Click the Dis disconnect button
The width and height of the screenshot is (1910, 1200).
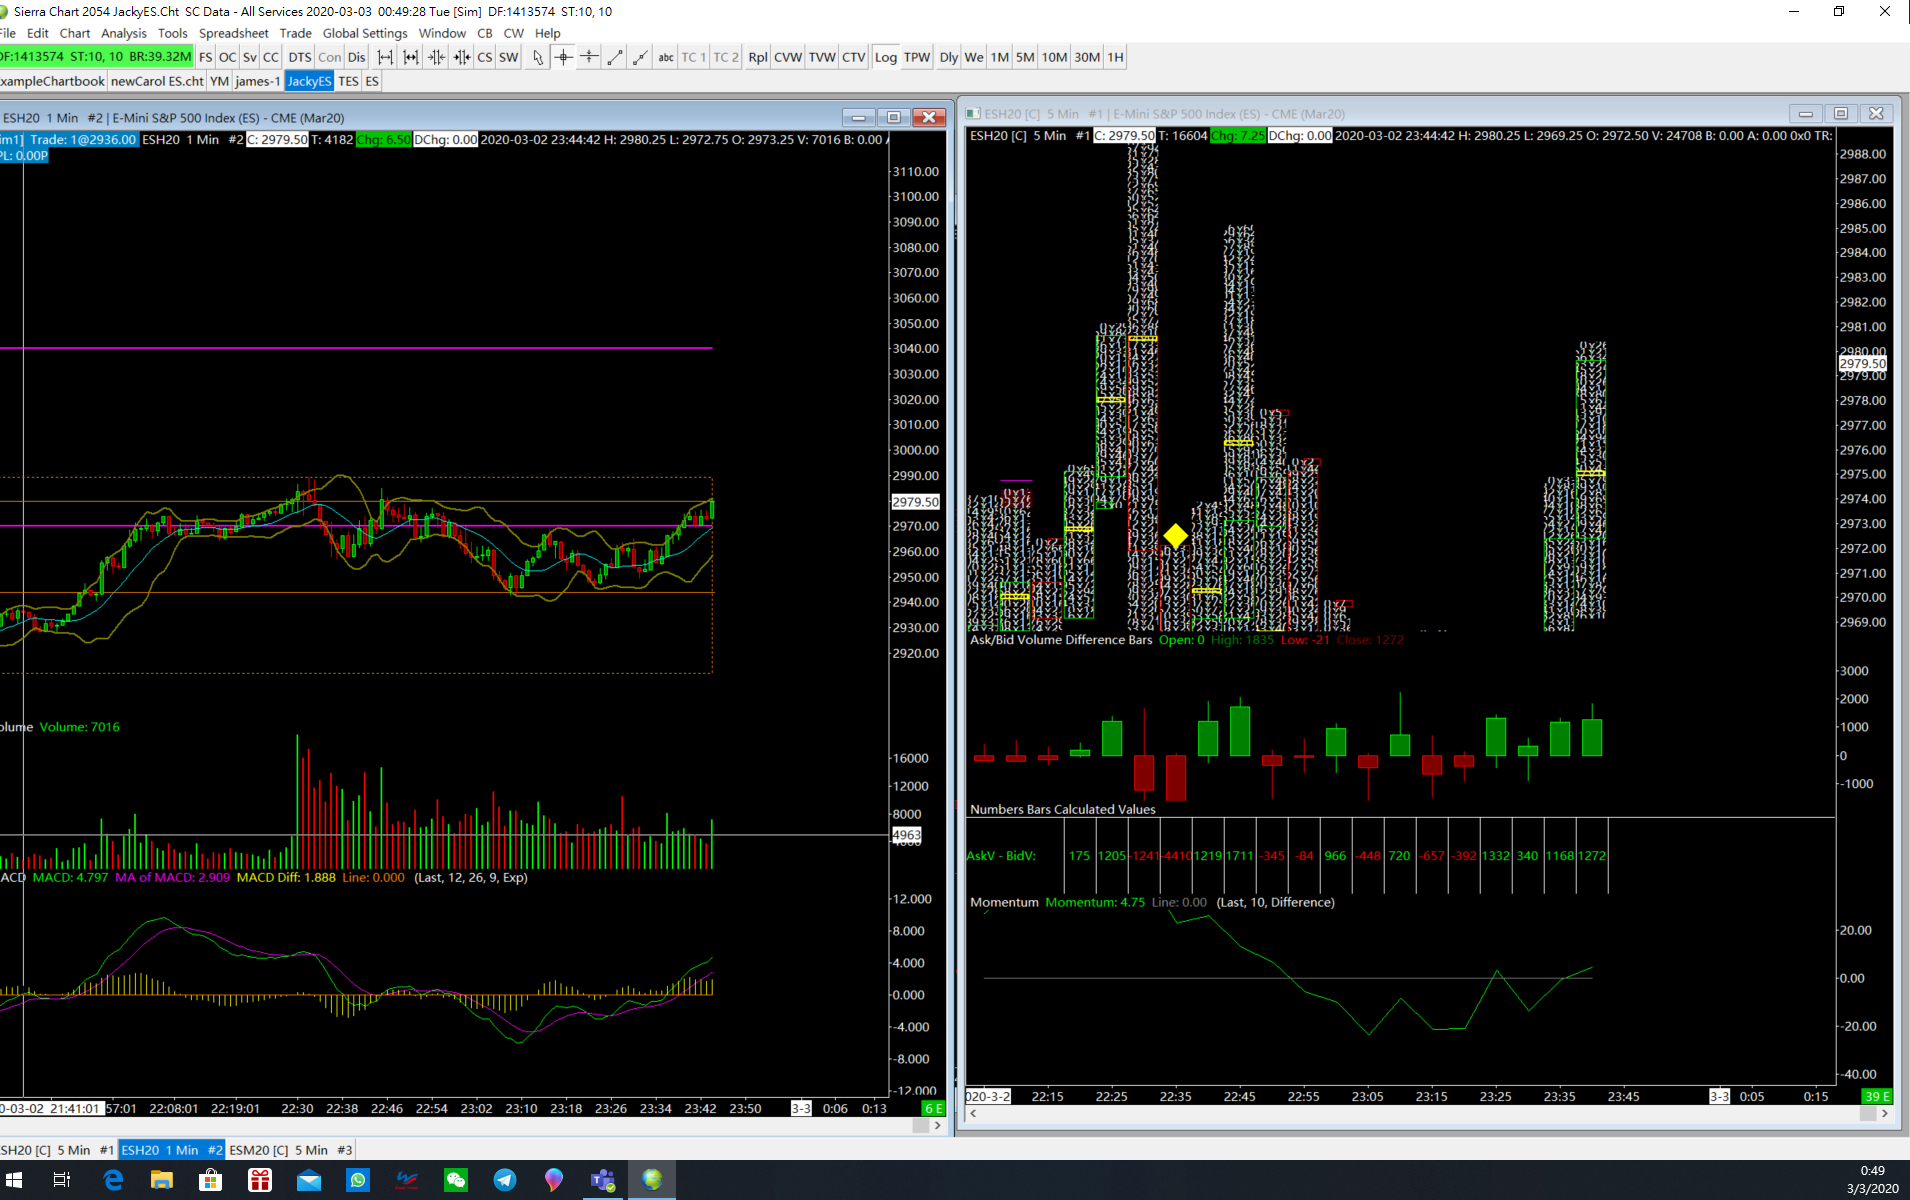click(x=357, y=57)
